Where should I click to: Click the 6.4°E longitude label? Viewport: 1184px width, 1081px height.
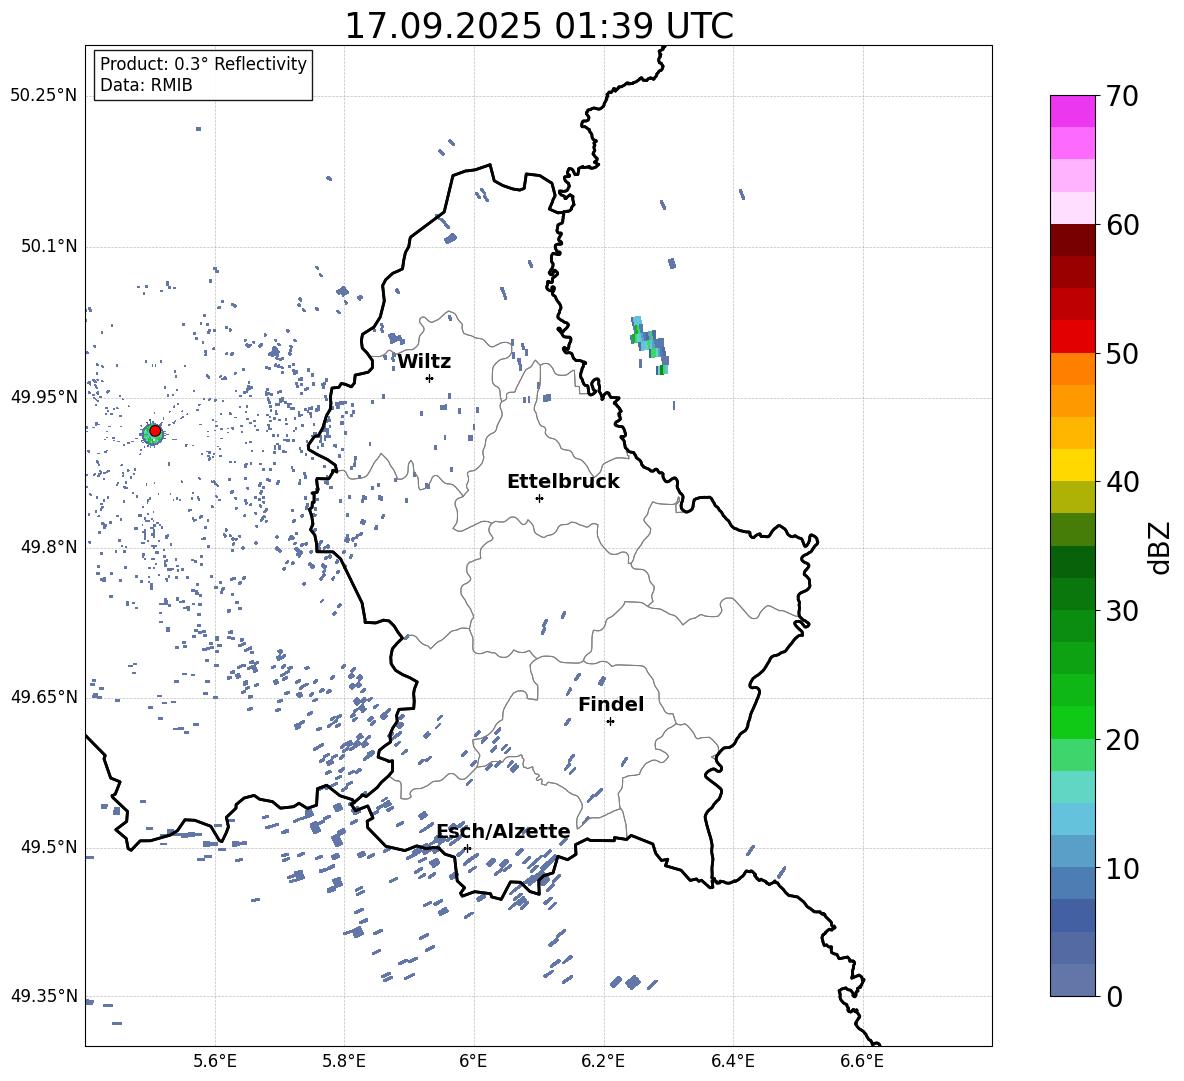pyautogui.click(x=732, y=1061)
